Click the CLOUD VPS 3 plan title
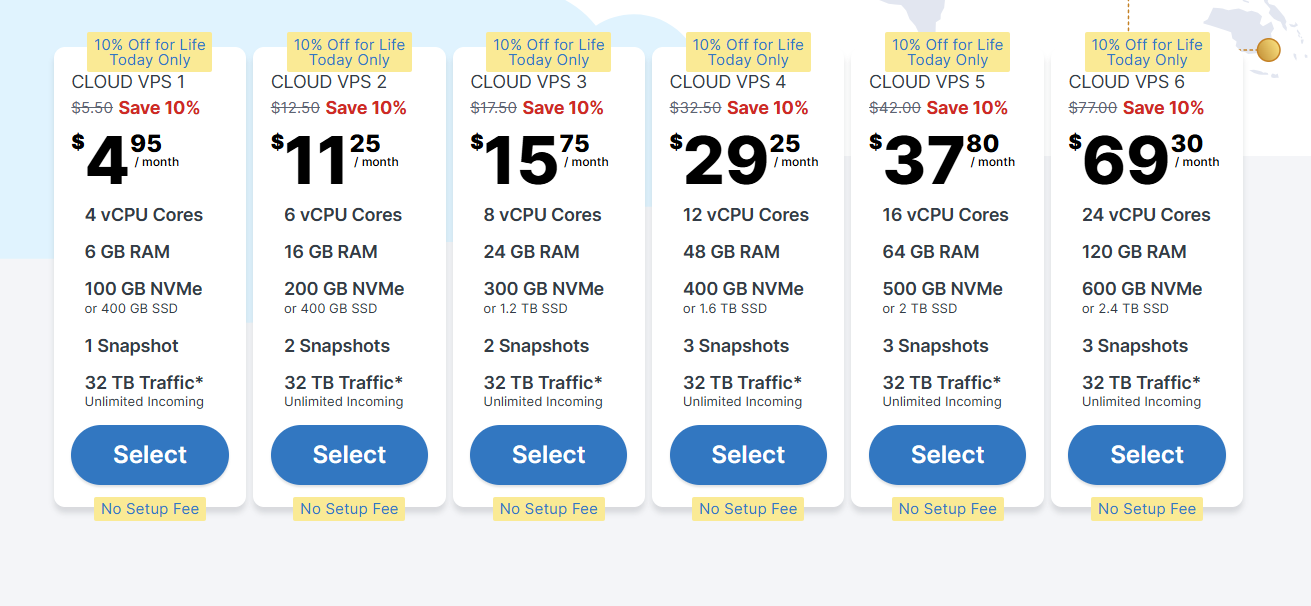 click(529, 82)
